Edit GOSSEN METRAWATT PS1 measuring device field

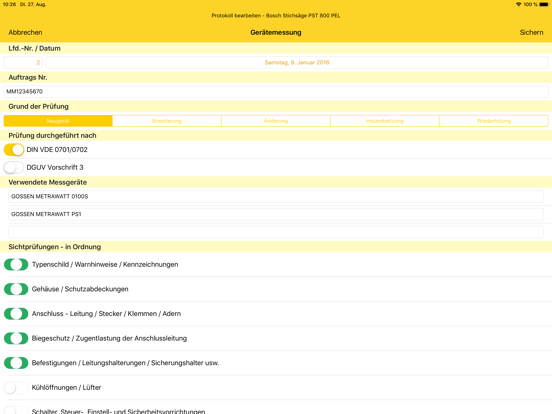coord(276,214)
